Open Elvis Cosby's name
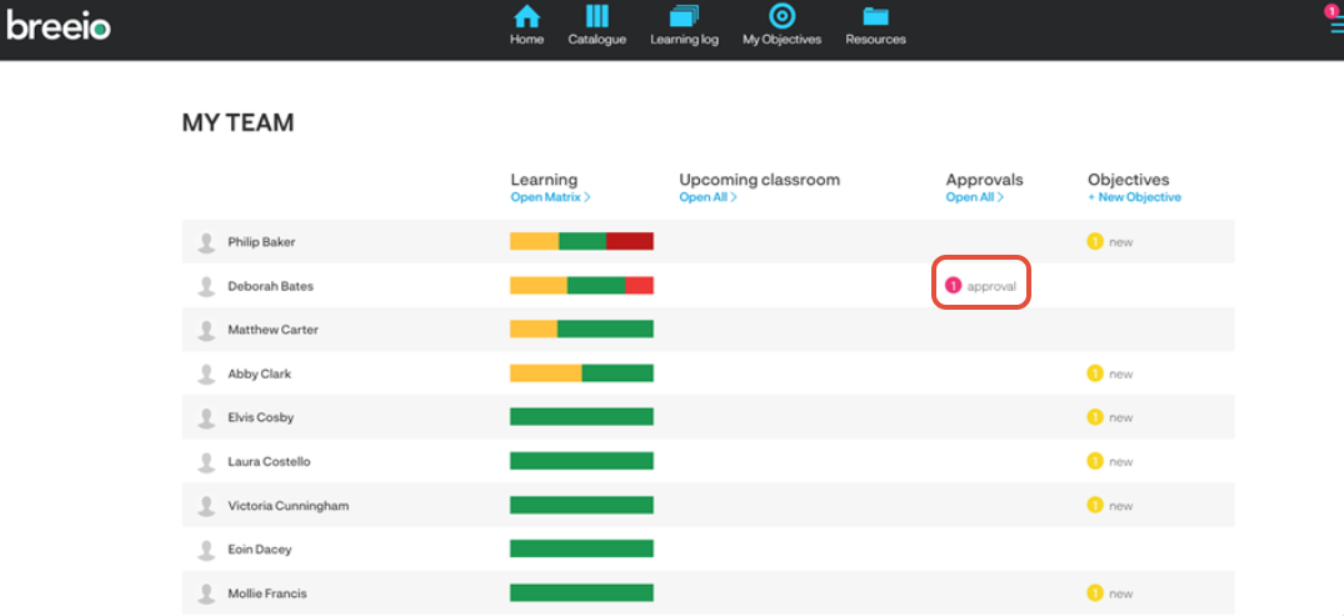The width and height of the screenshot is (1344, 616). (260, 418)
